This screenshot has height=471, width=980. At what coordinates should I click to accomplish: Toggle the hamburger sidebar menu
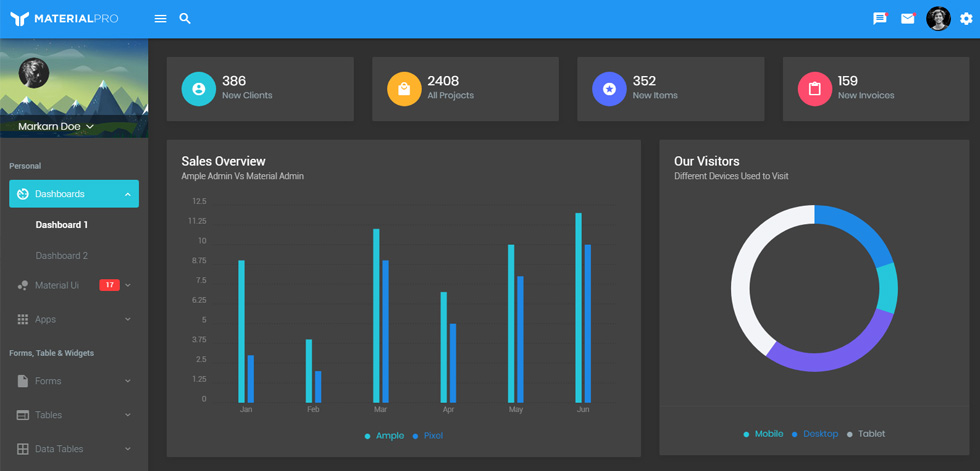[x=161, y=19]
